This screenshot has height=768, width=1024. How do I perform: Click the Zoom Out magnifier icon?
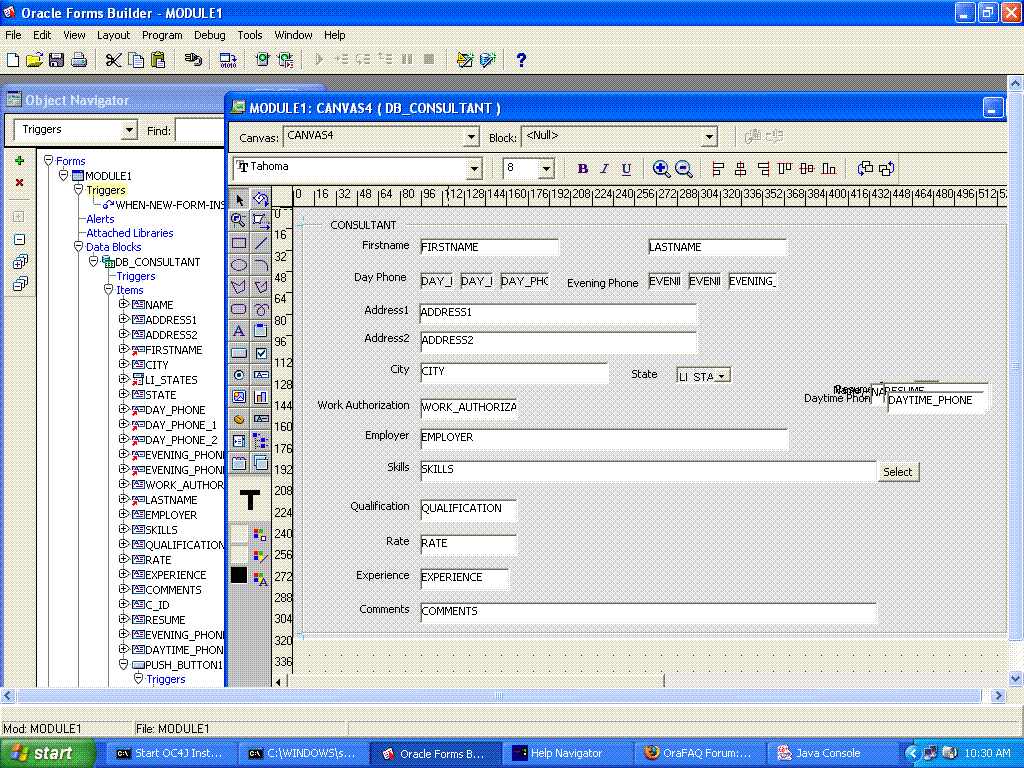coord(683,169)
